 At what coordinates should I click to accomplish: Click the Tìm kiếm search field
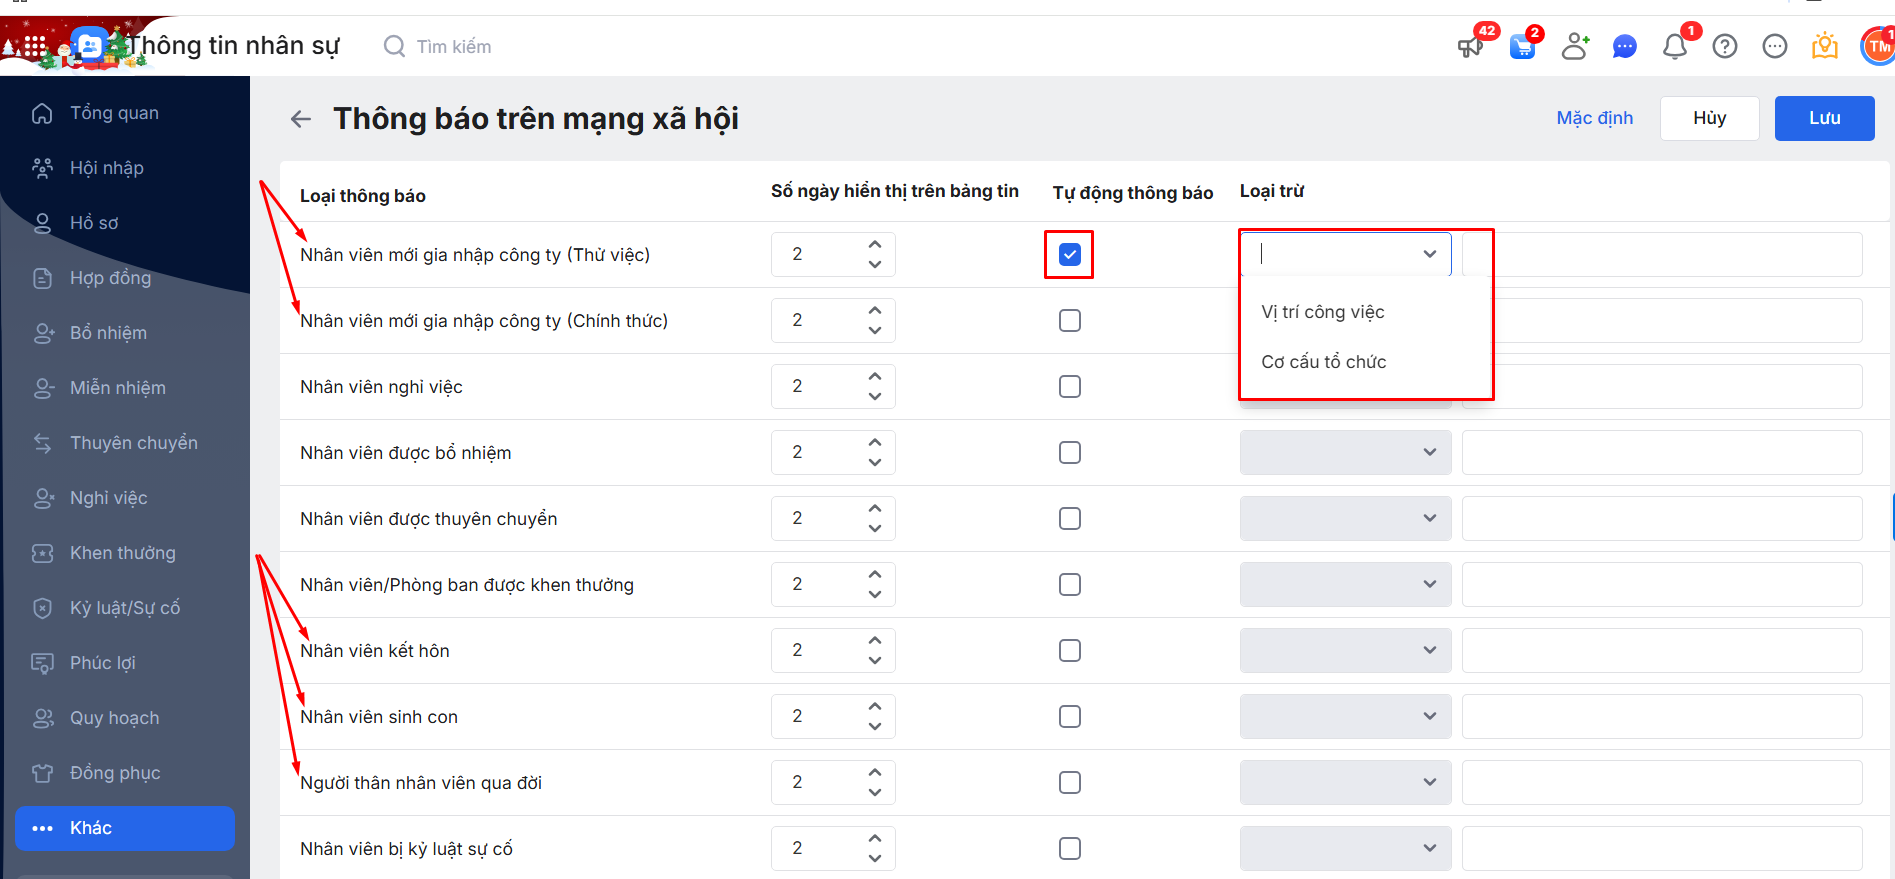click(454, 47)
